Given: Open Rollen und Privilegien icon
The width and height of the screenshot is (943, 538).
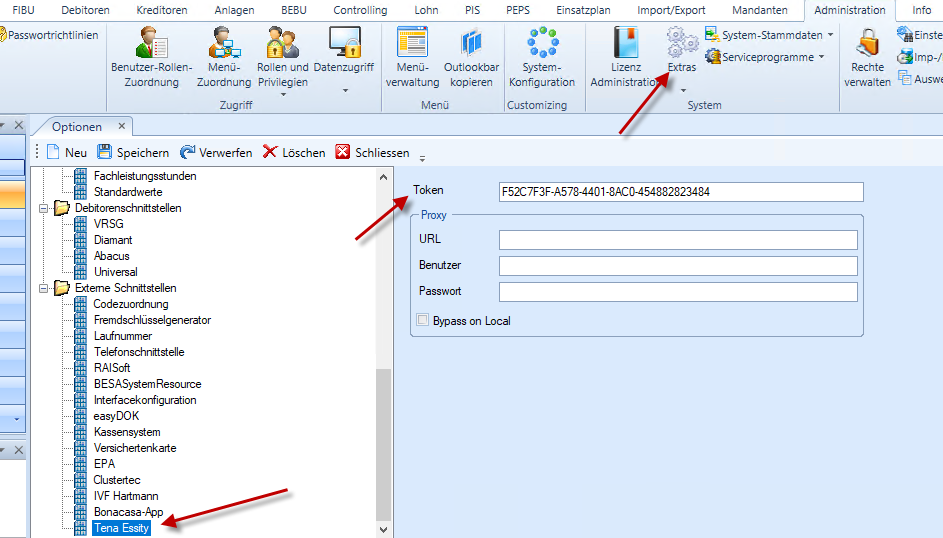Looking at the screenshot, I should coord(282,43).
